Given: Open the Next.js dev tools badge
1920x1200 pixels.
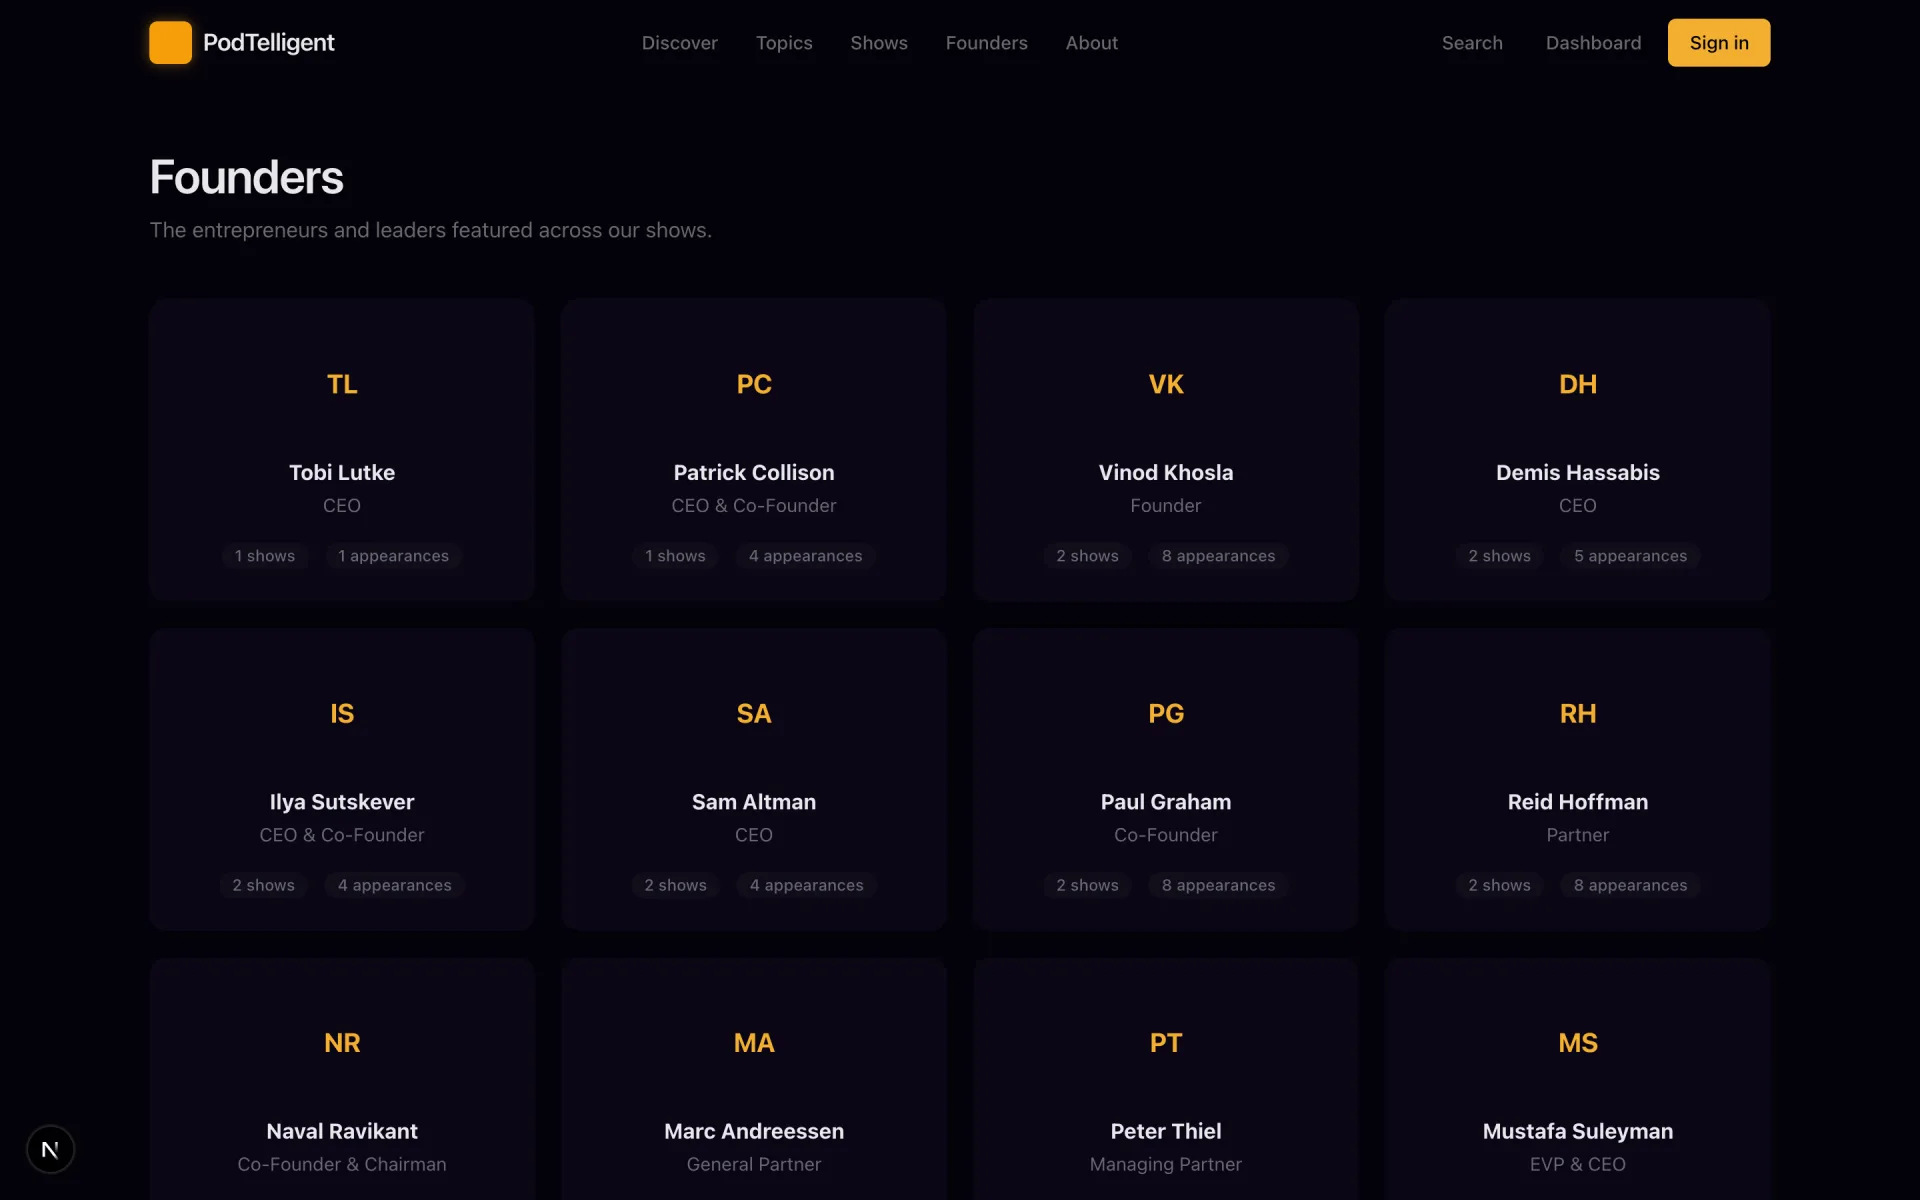Looking at the screenshot, I should (50, 1150).
